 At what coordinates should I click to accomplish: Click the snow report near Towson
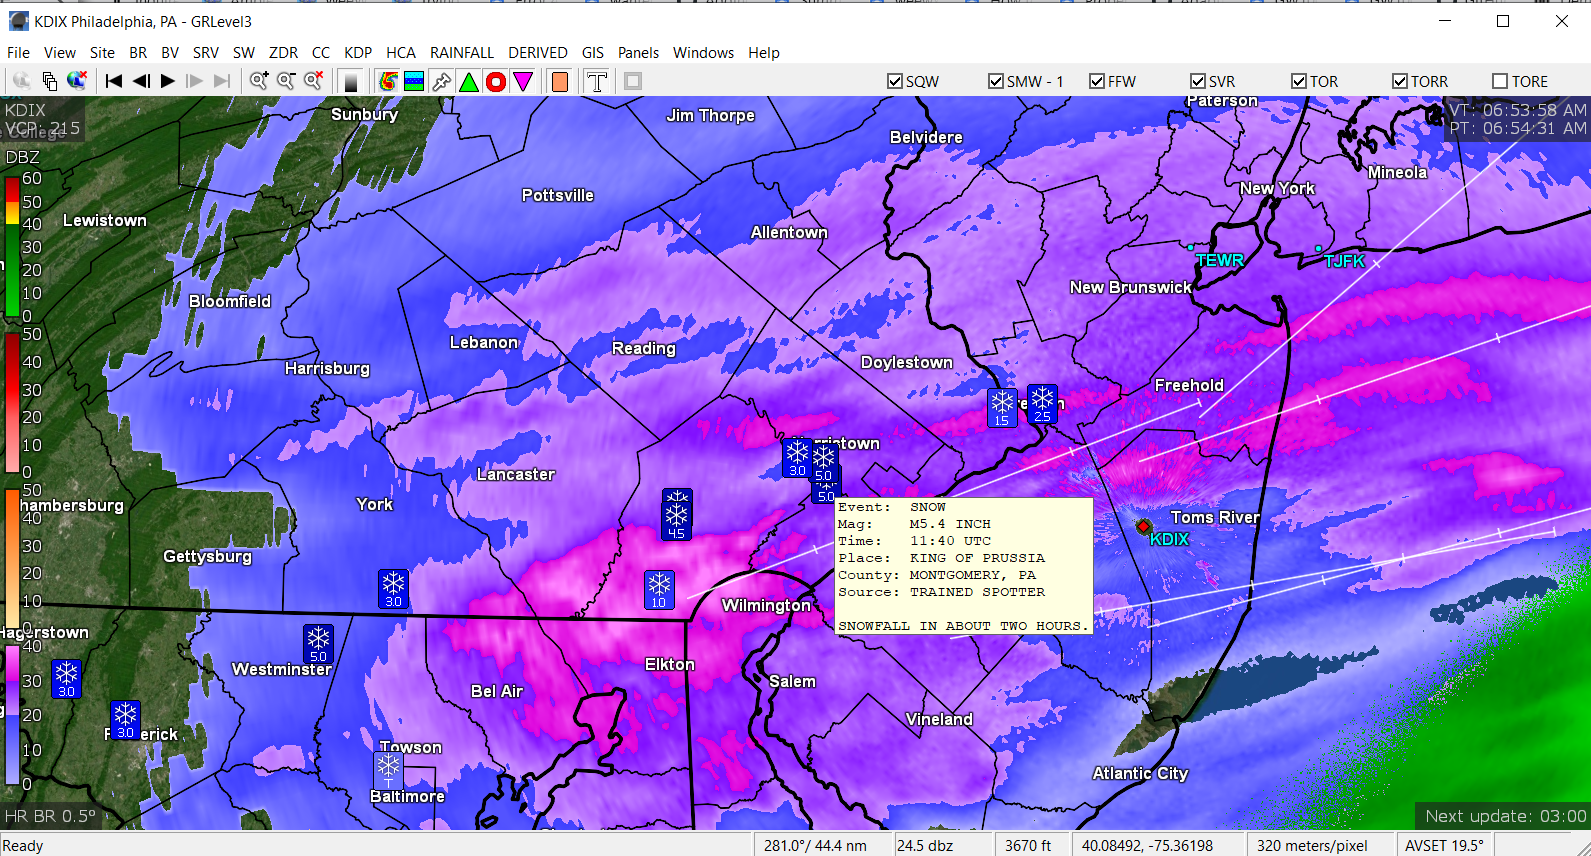388,770
